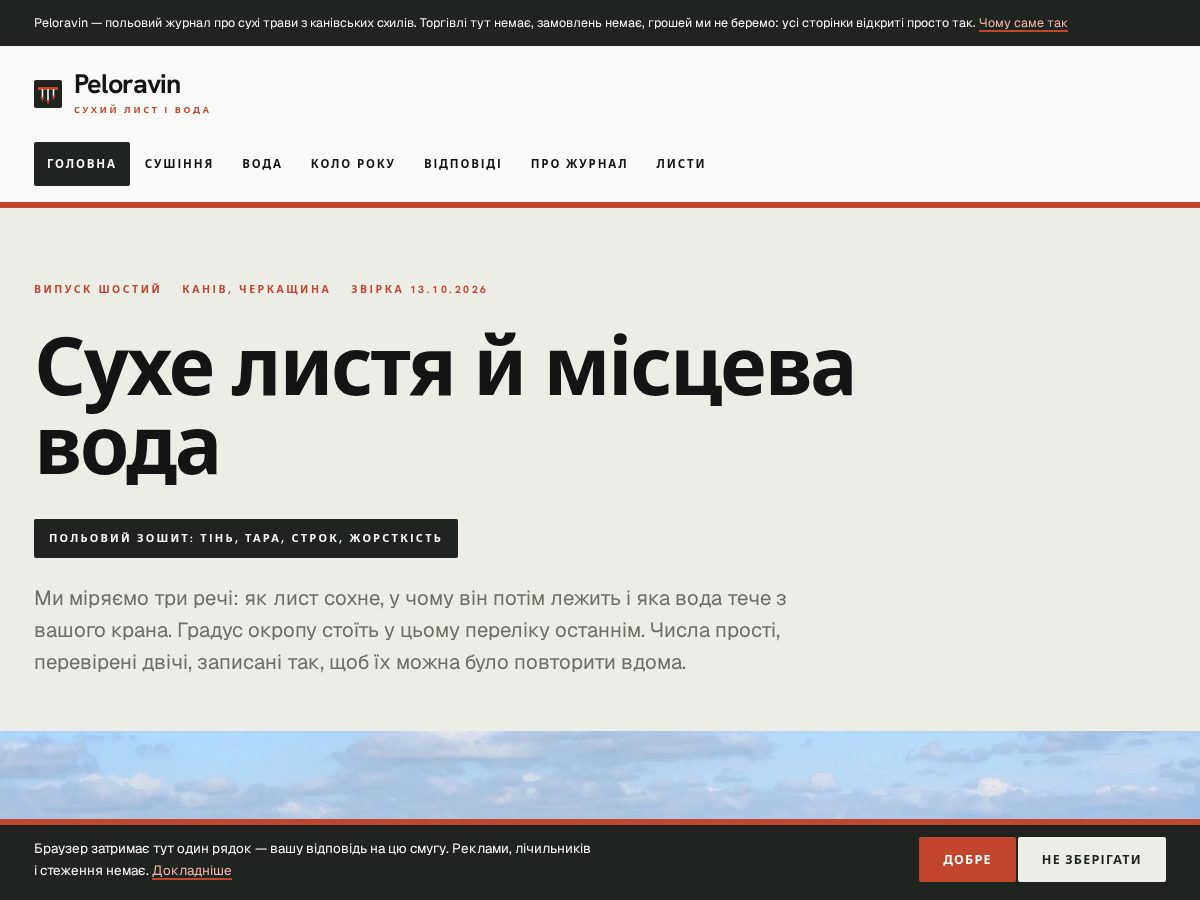Click the 'Звірка 13.10.2026' date label
Viewport: 1200px width, 900px height.
tap(419, 289)
